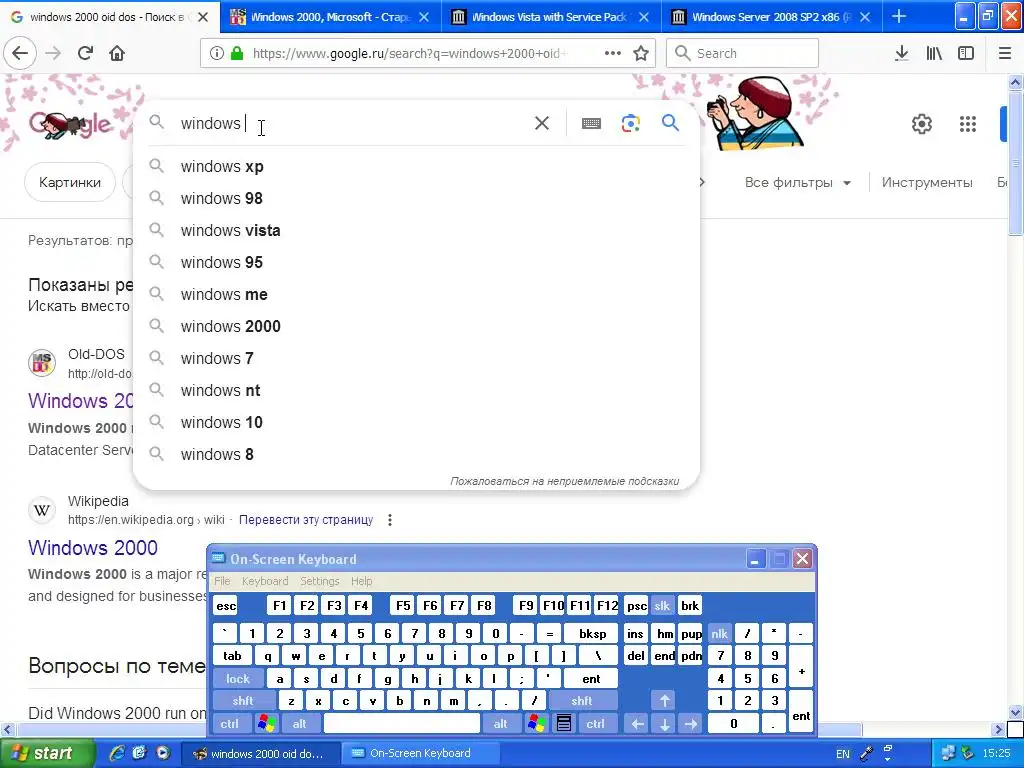This screenshot has height=768, width=1024.
Task: Select suggestion windows 2000
Action: (416, 327)
